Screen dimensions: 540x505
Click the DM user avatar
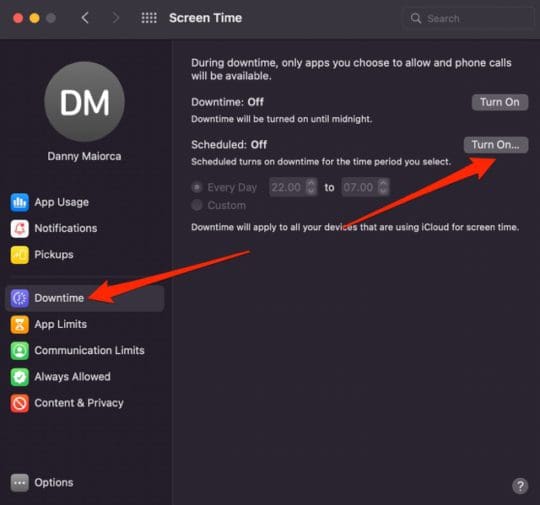point(84,102)
